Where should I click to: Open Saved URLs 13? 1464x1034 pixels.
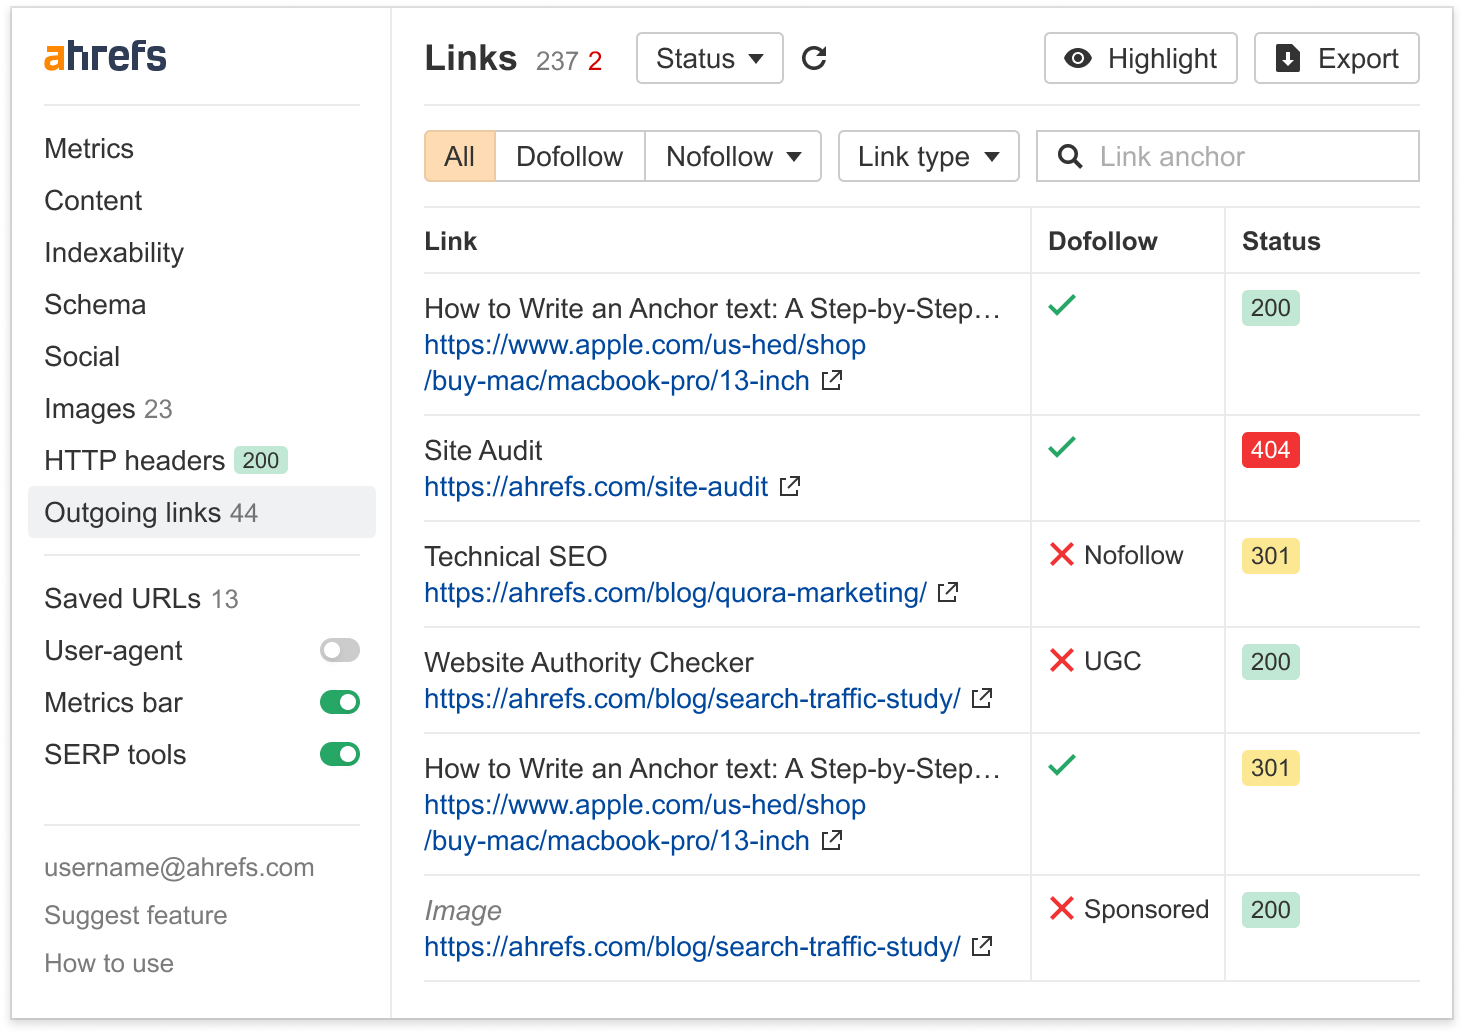(x=141, y=598)
